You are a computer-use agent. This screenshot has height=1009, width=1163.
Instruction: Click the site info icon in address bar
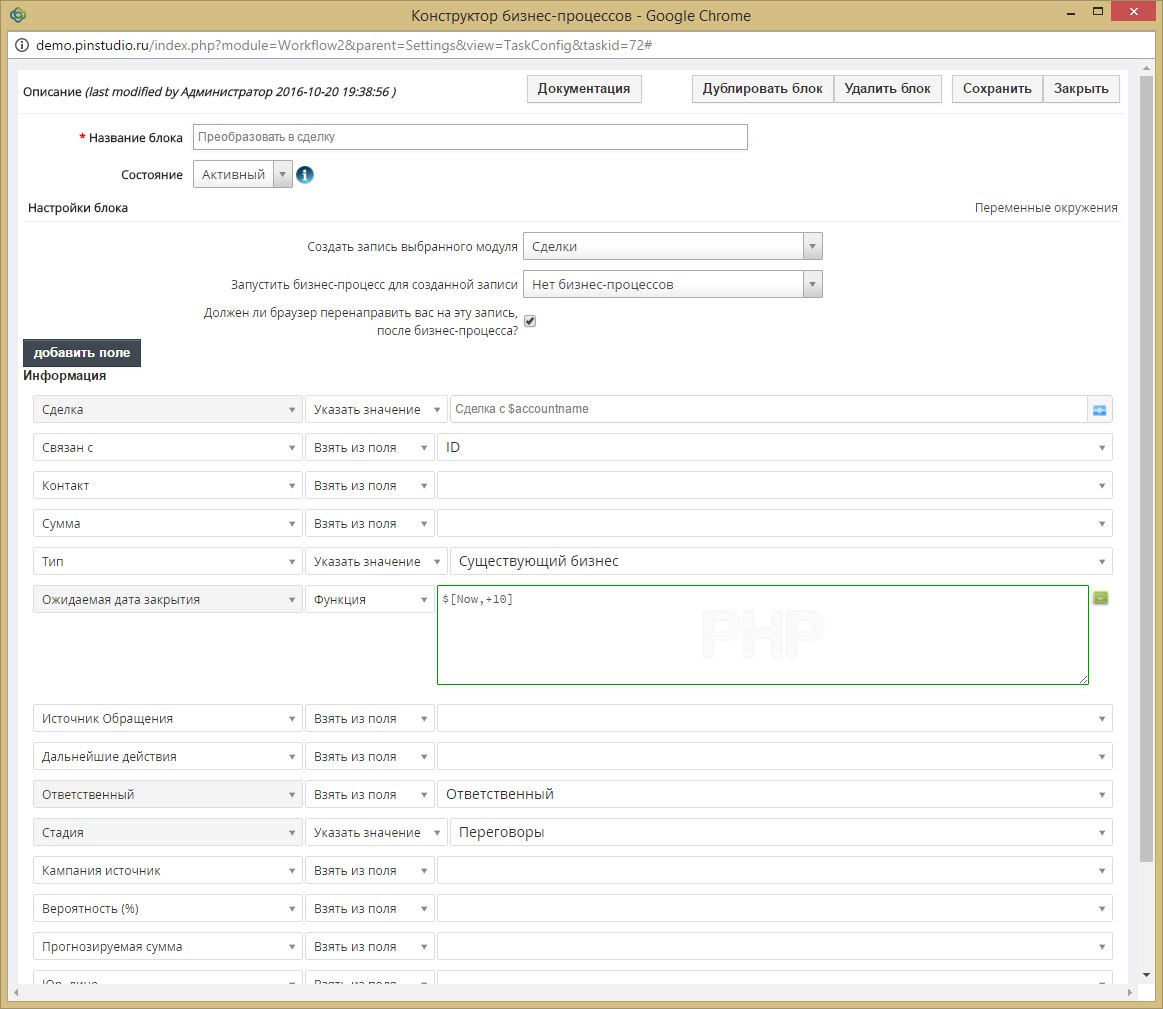pyautogui.click(x=21, y=46)
